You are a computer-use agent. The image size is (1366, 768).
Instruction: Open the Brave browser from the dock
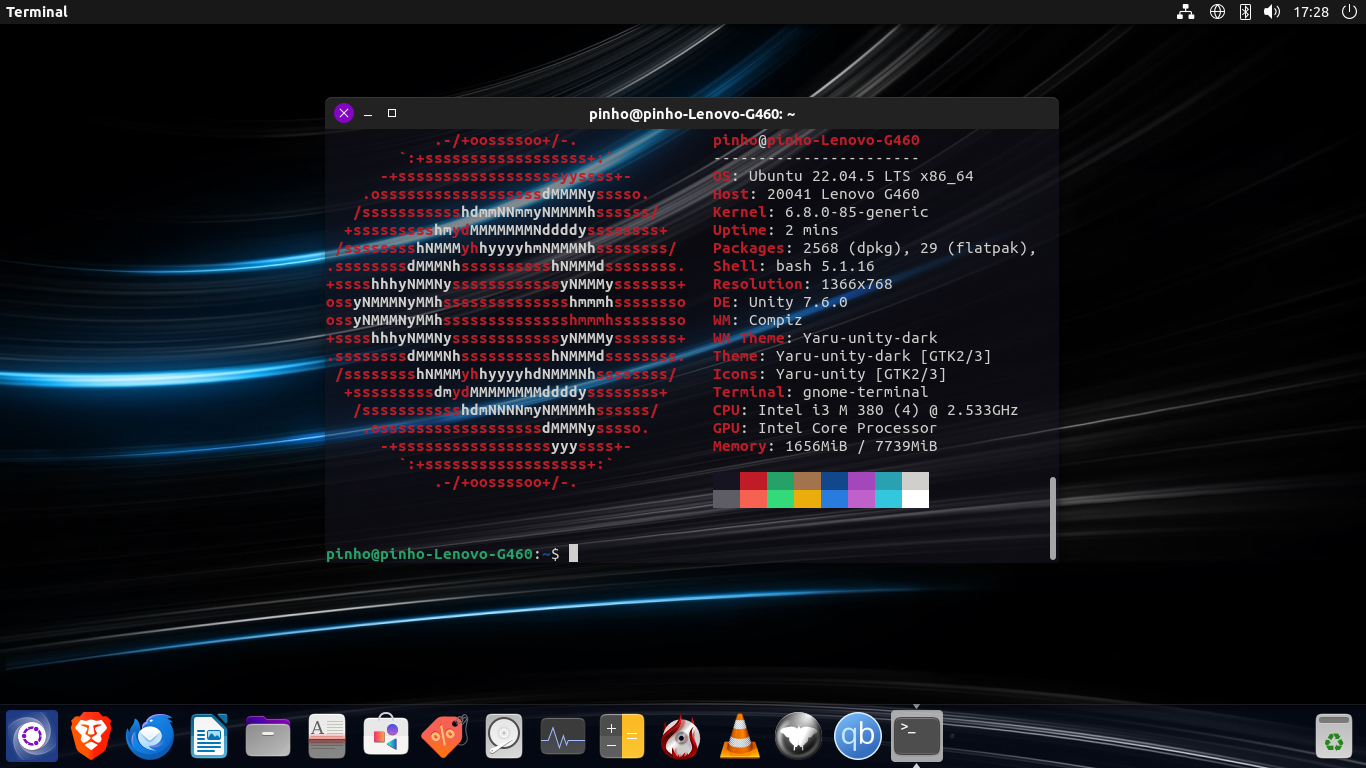click(x=91, y=737)
